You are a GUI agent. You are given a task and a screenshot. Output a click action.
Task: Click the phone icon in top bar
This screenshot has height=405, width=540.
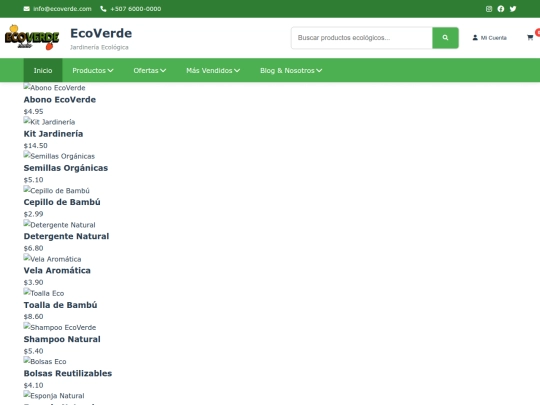(103, 9)
